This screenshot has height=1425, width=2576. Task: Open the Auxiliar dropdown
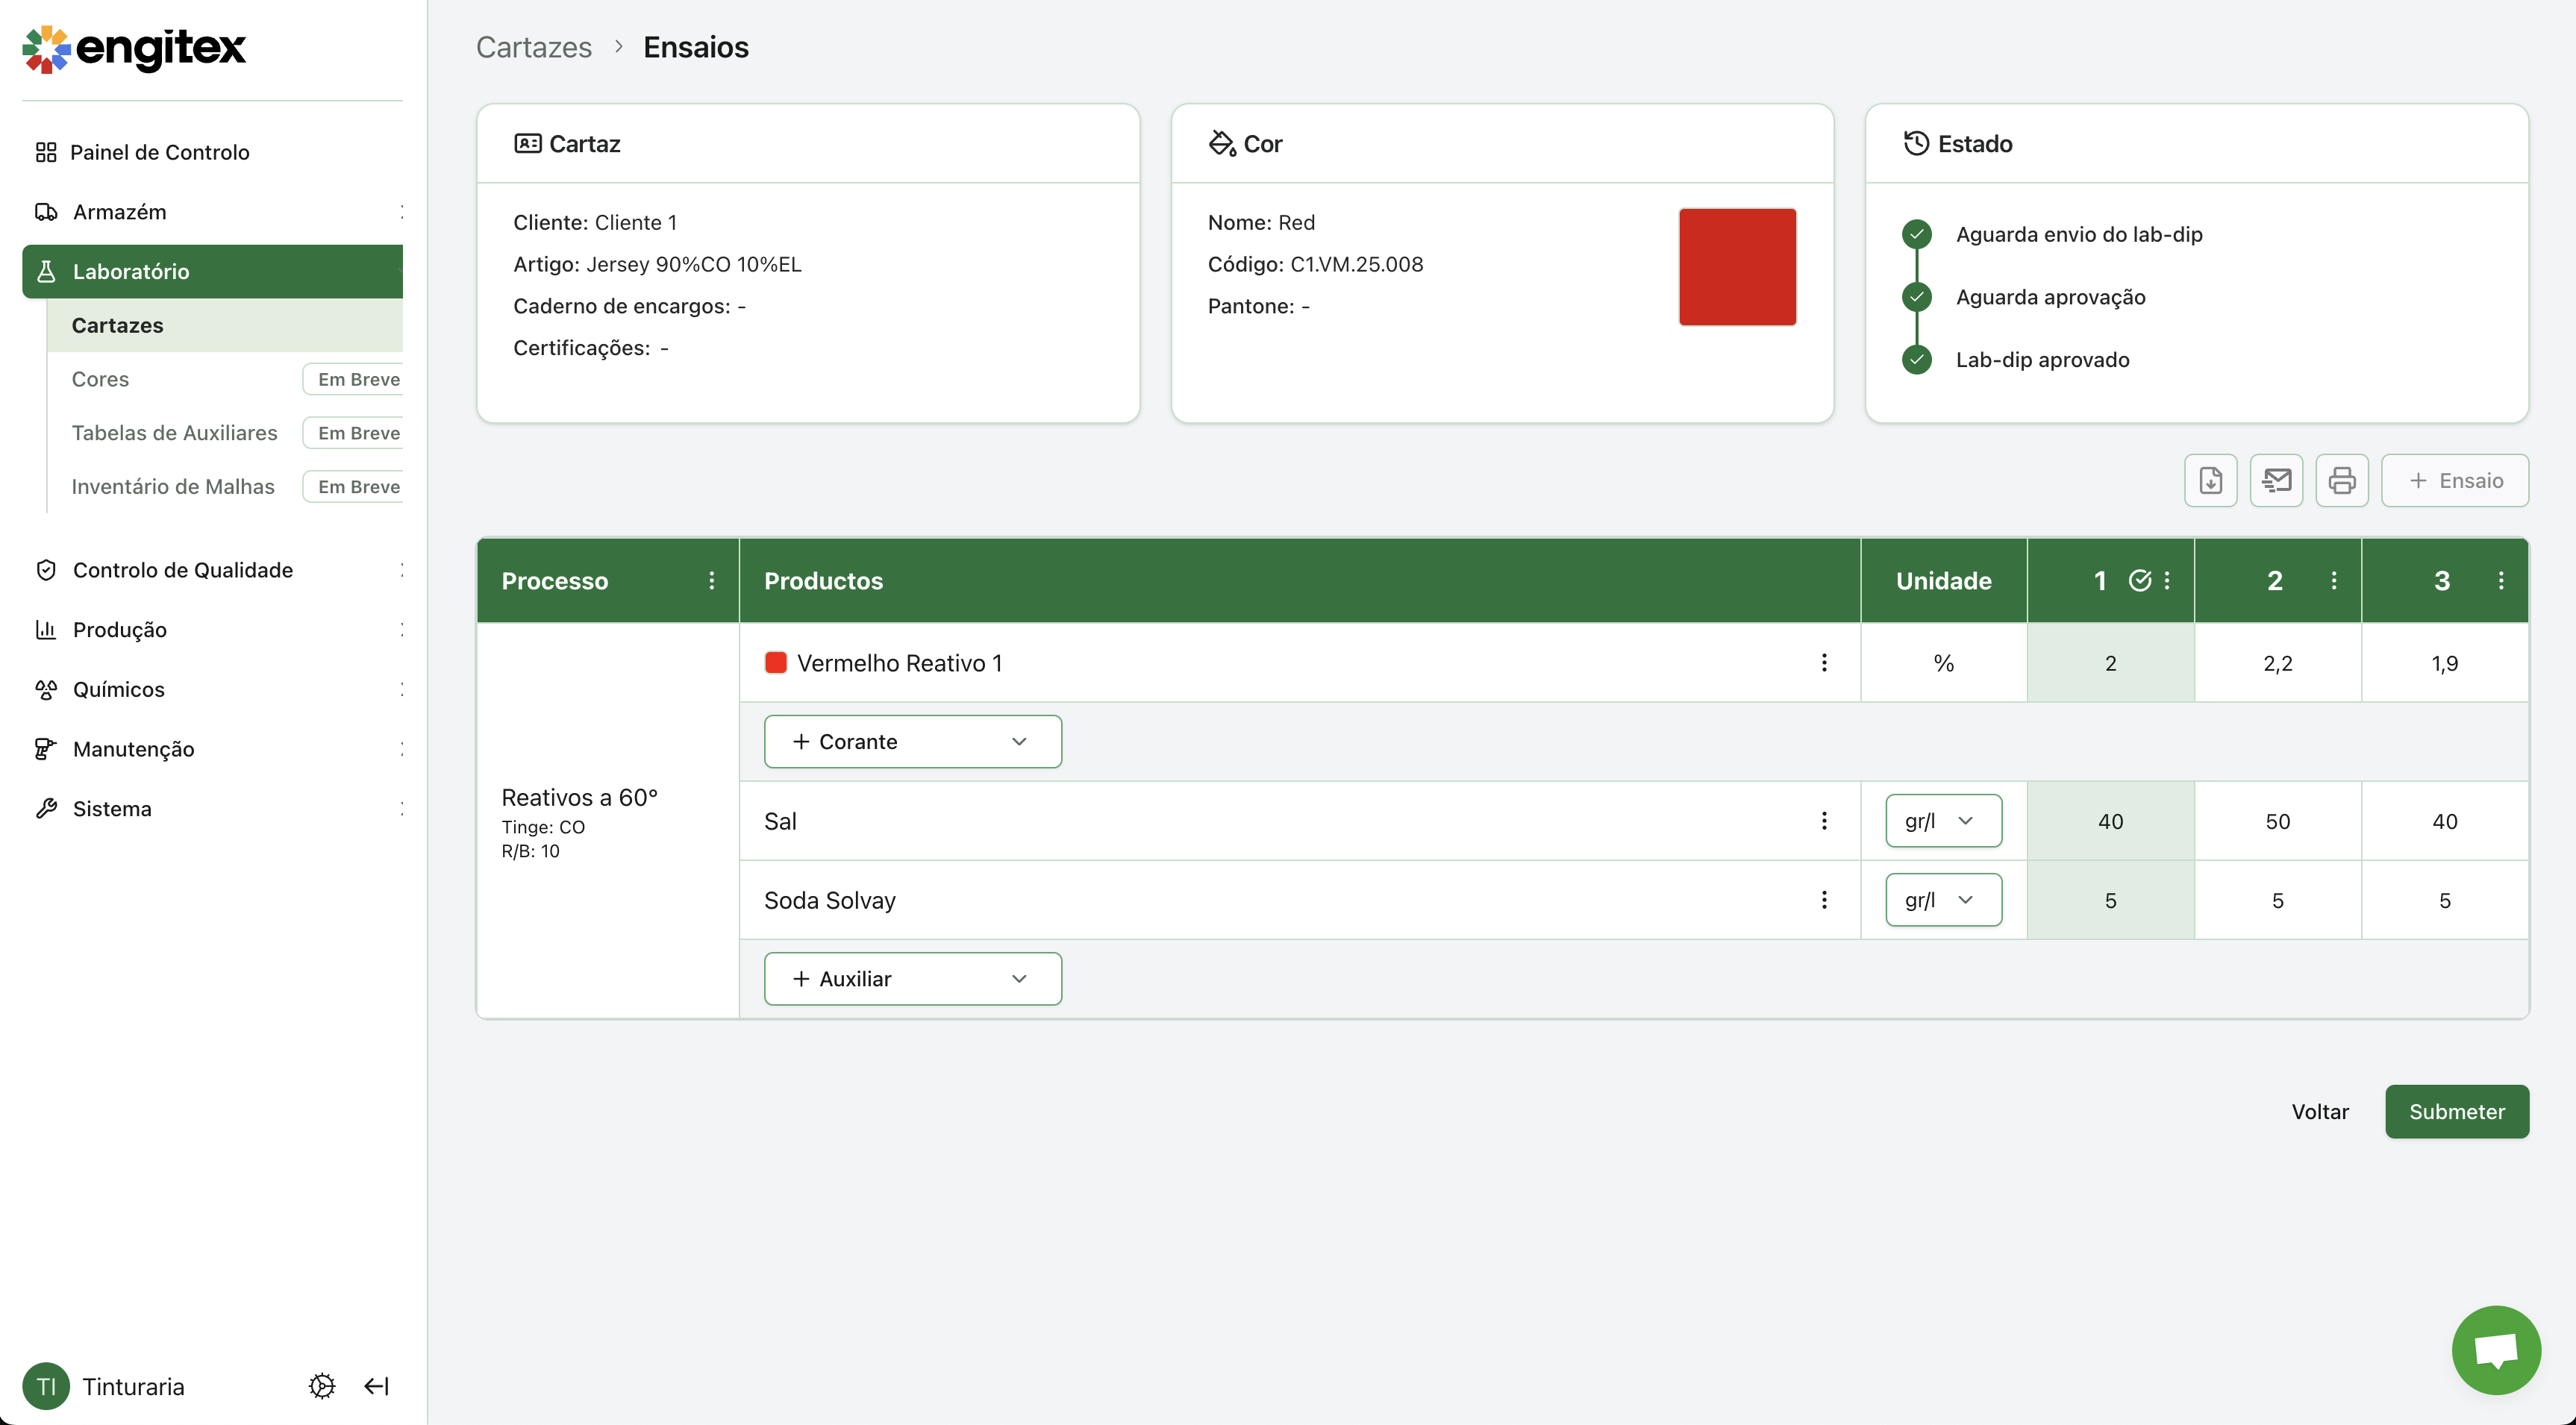912,979
